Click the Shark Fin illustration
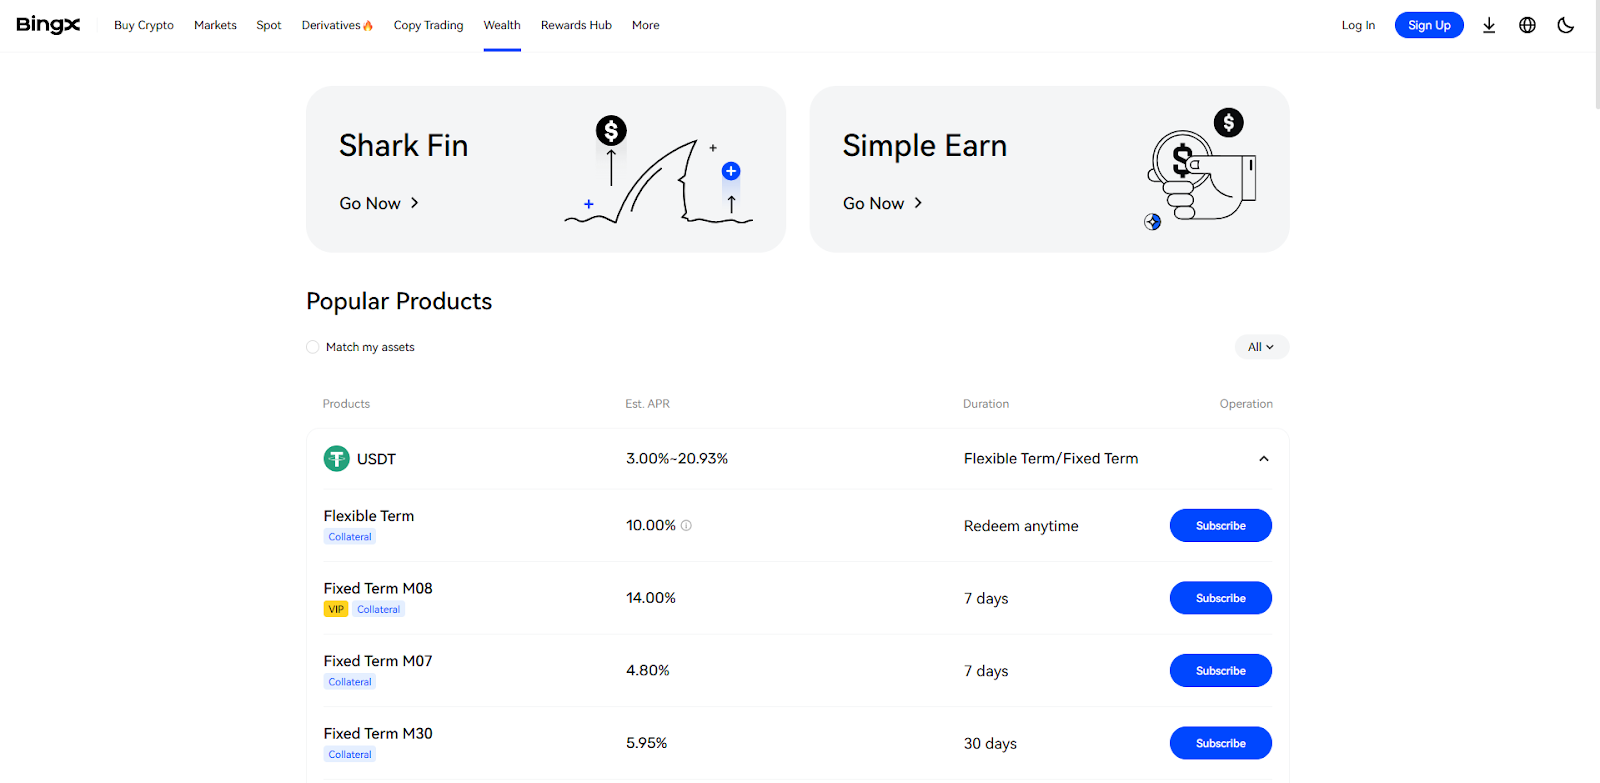 coord(659,169)
